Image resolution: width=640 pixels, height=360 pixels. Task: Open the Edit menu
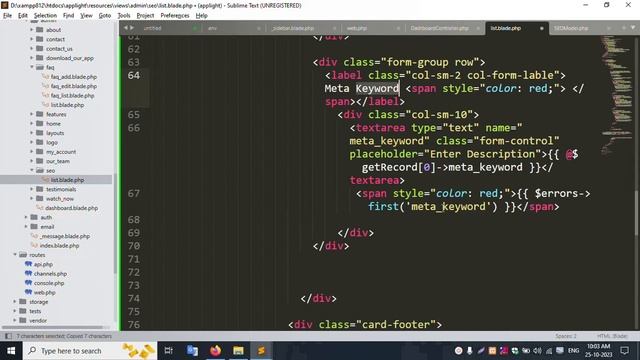click(23, 16)
